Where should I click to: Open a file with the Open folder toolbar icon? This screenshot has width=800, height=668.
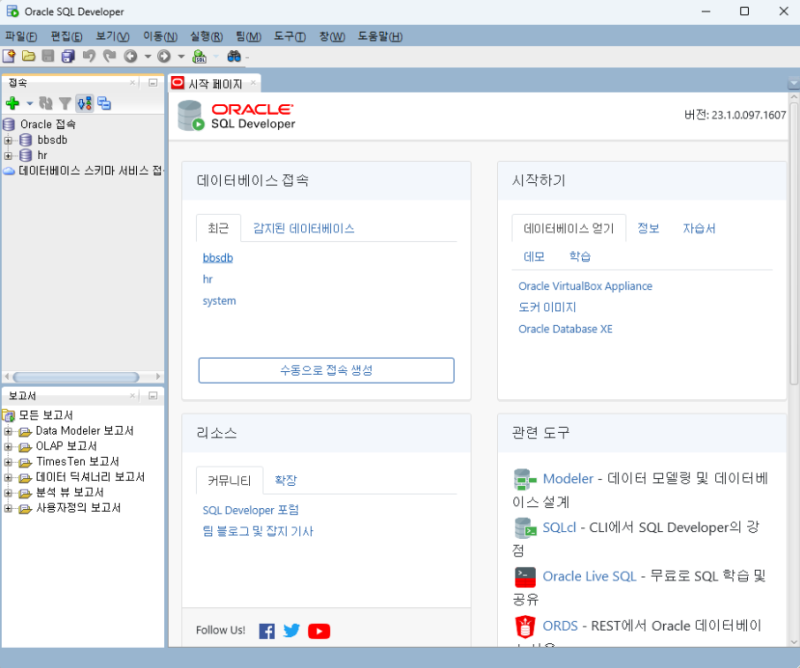coord(28,56)
